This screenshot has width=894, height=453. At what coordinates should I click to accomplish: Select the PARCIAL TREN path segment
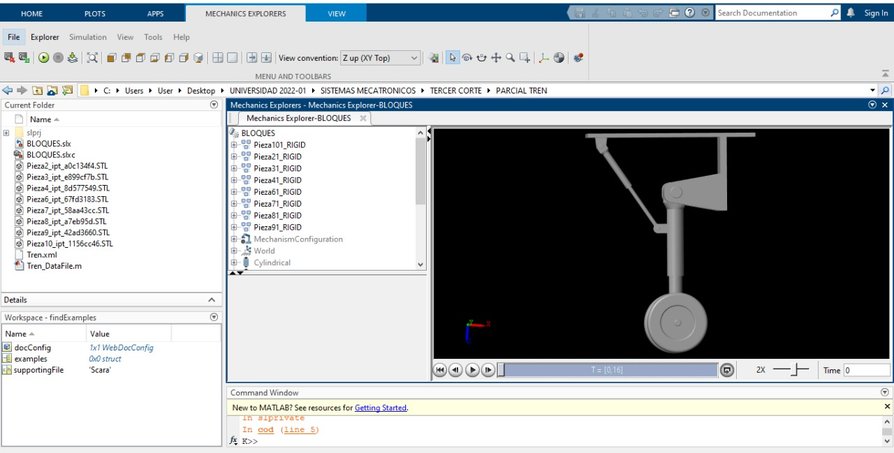[521, 91]
